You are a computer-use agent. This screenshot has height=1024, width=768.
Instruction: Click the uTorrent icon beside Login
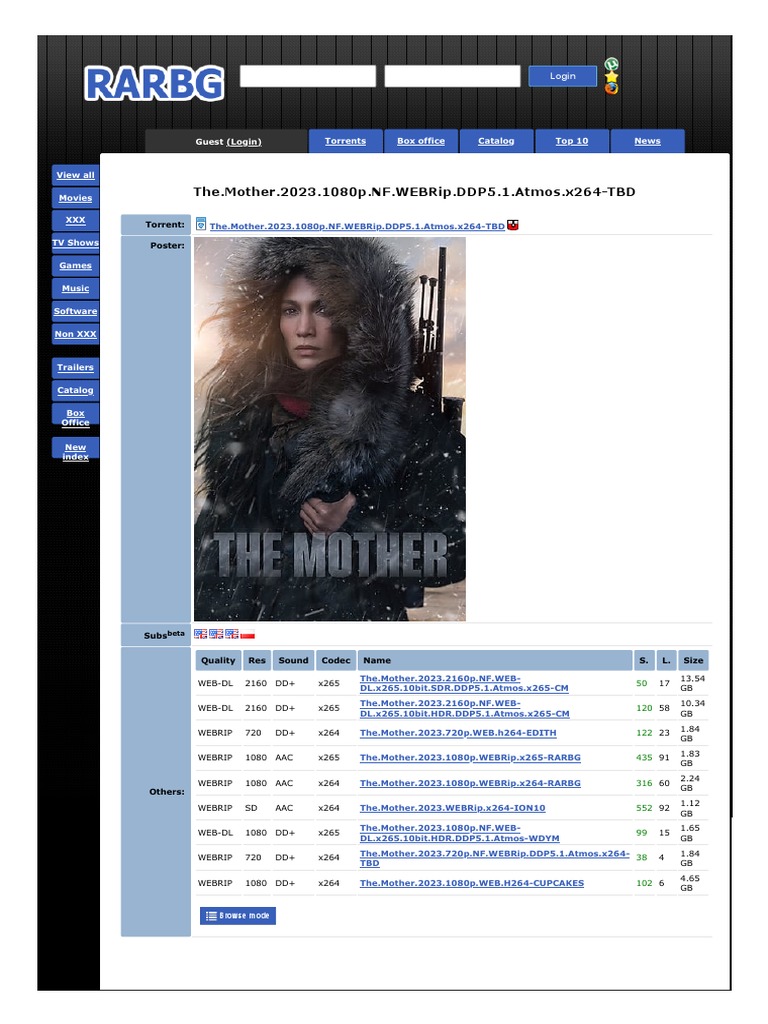pos(611,63)
